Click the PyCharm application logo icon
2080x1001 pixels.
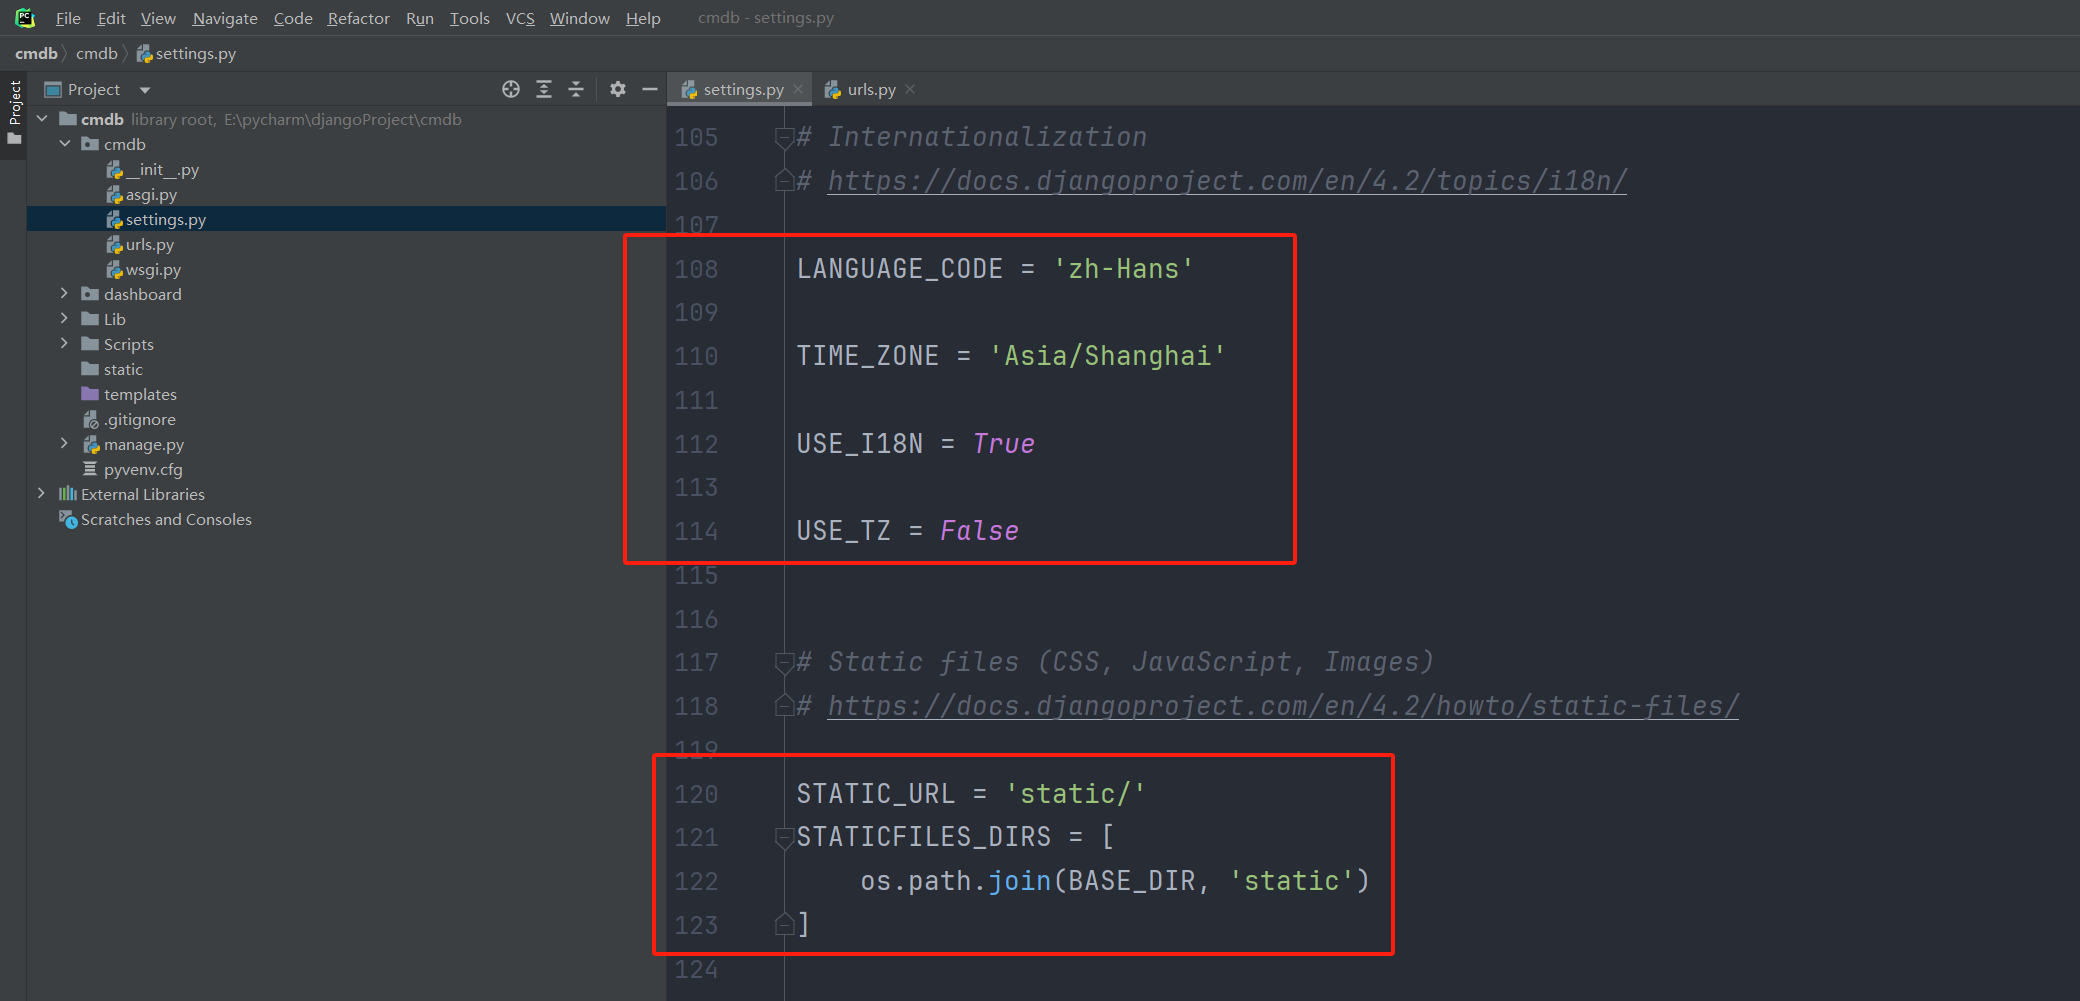coord(25,18)
